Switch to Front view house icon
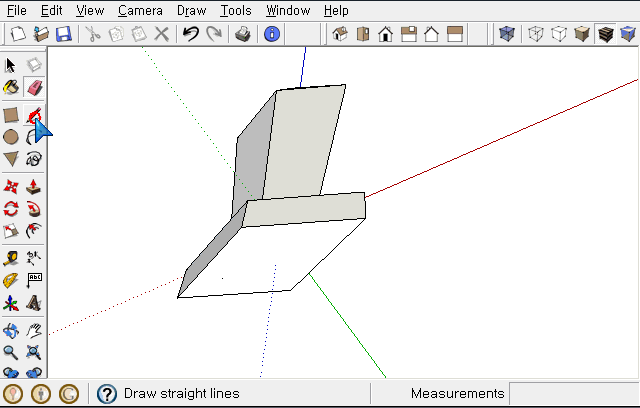 (x=386, y=34)
